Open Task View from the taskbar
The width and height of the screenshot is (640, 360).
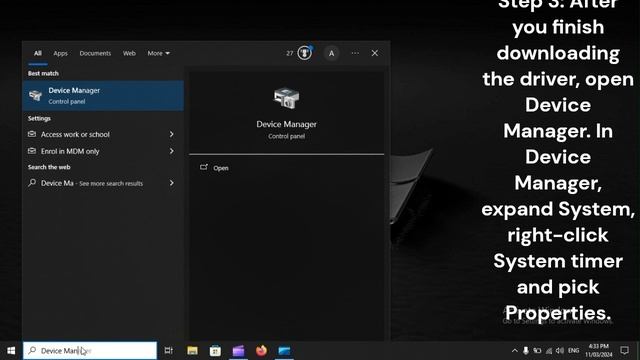point(169,351)
